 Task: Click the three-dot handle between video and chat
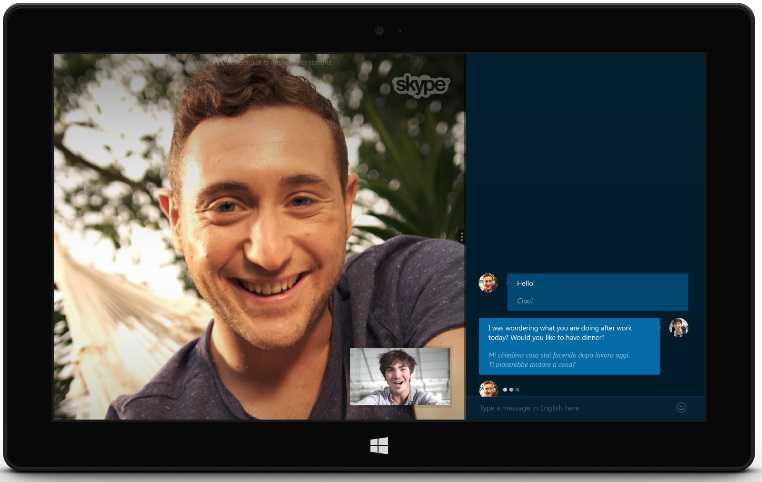tap(461, 237)
